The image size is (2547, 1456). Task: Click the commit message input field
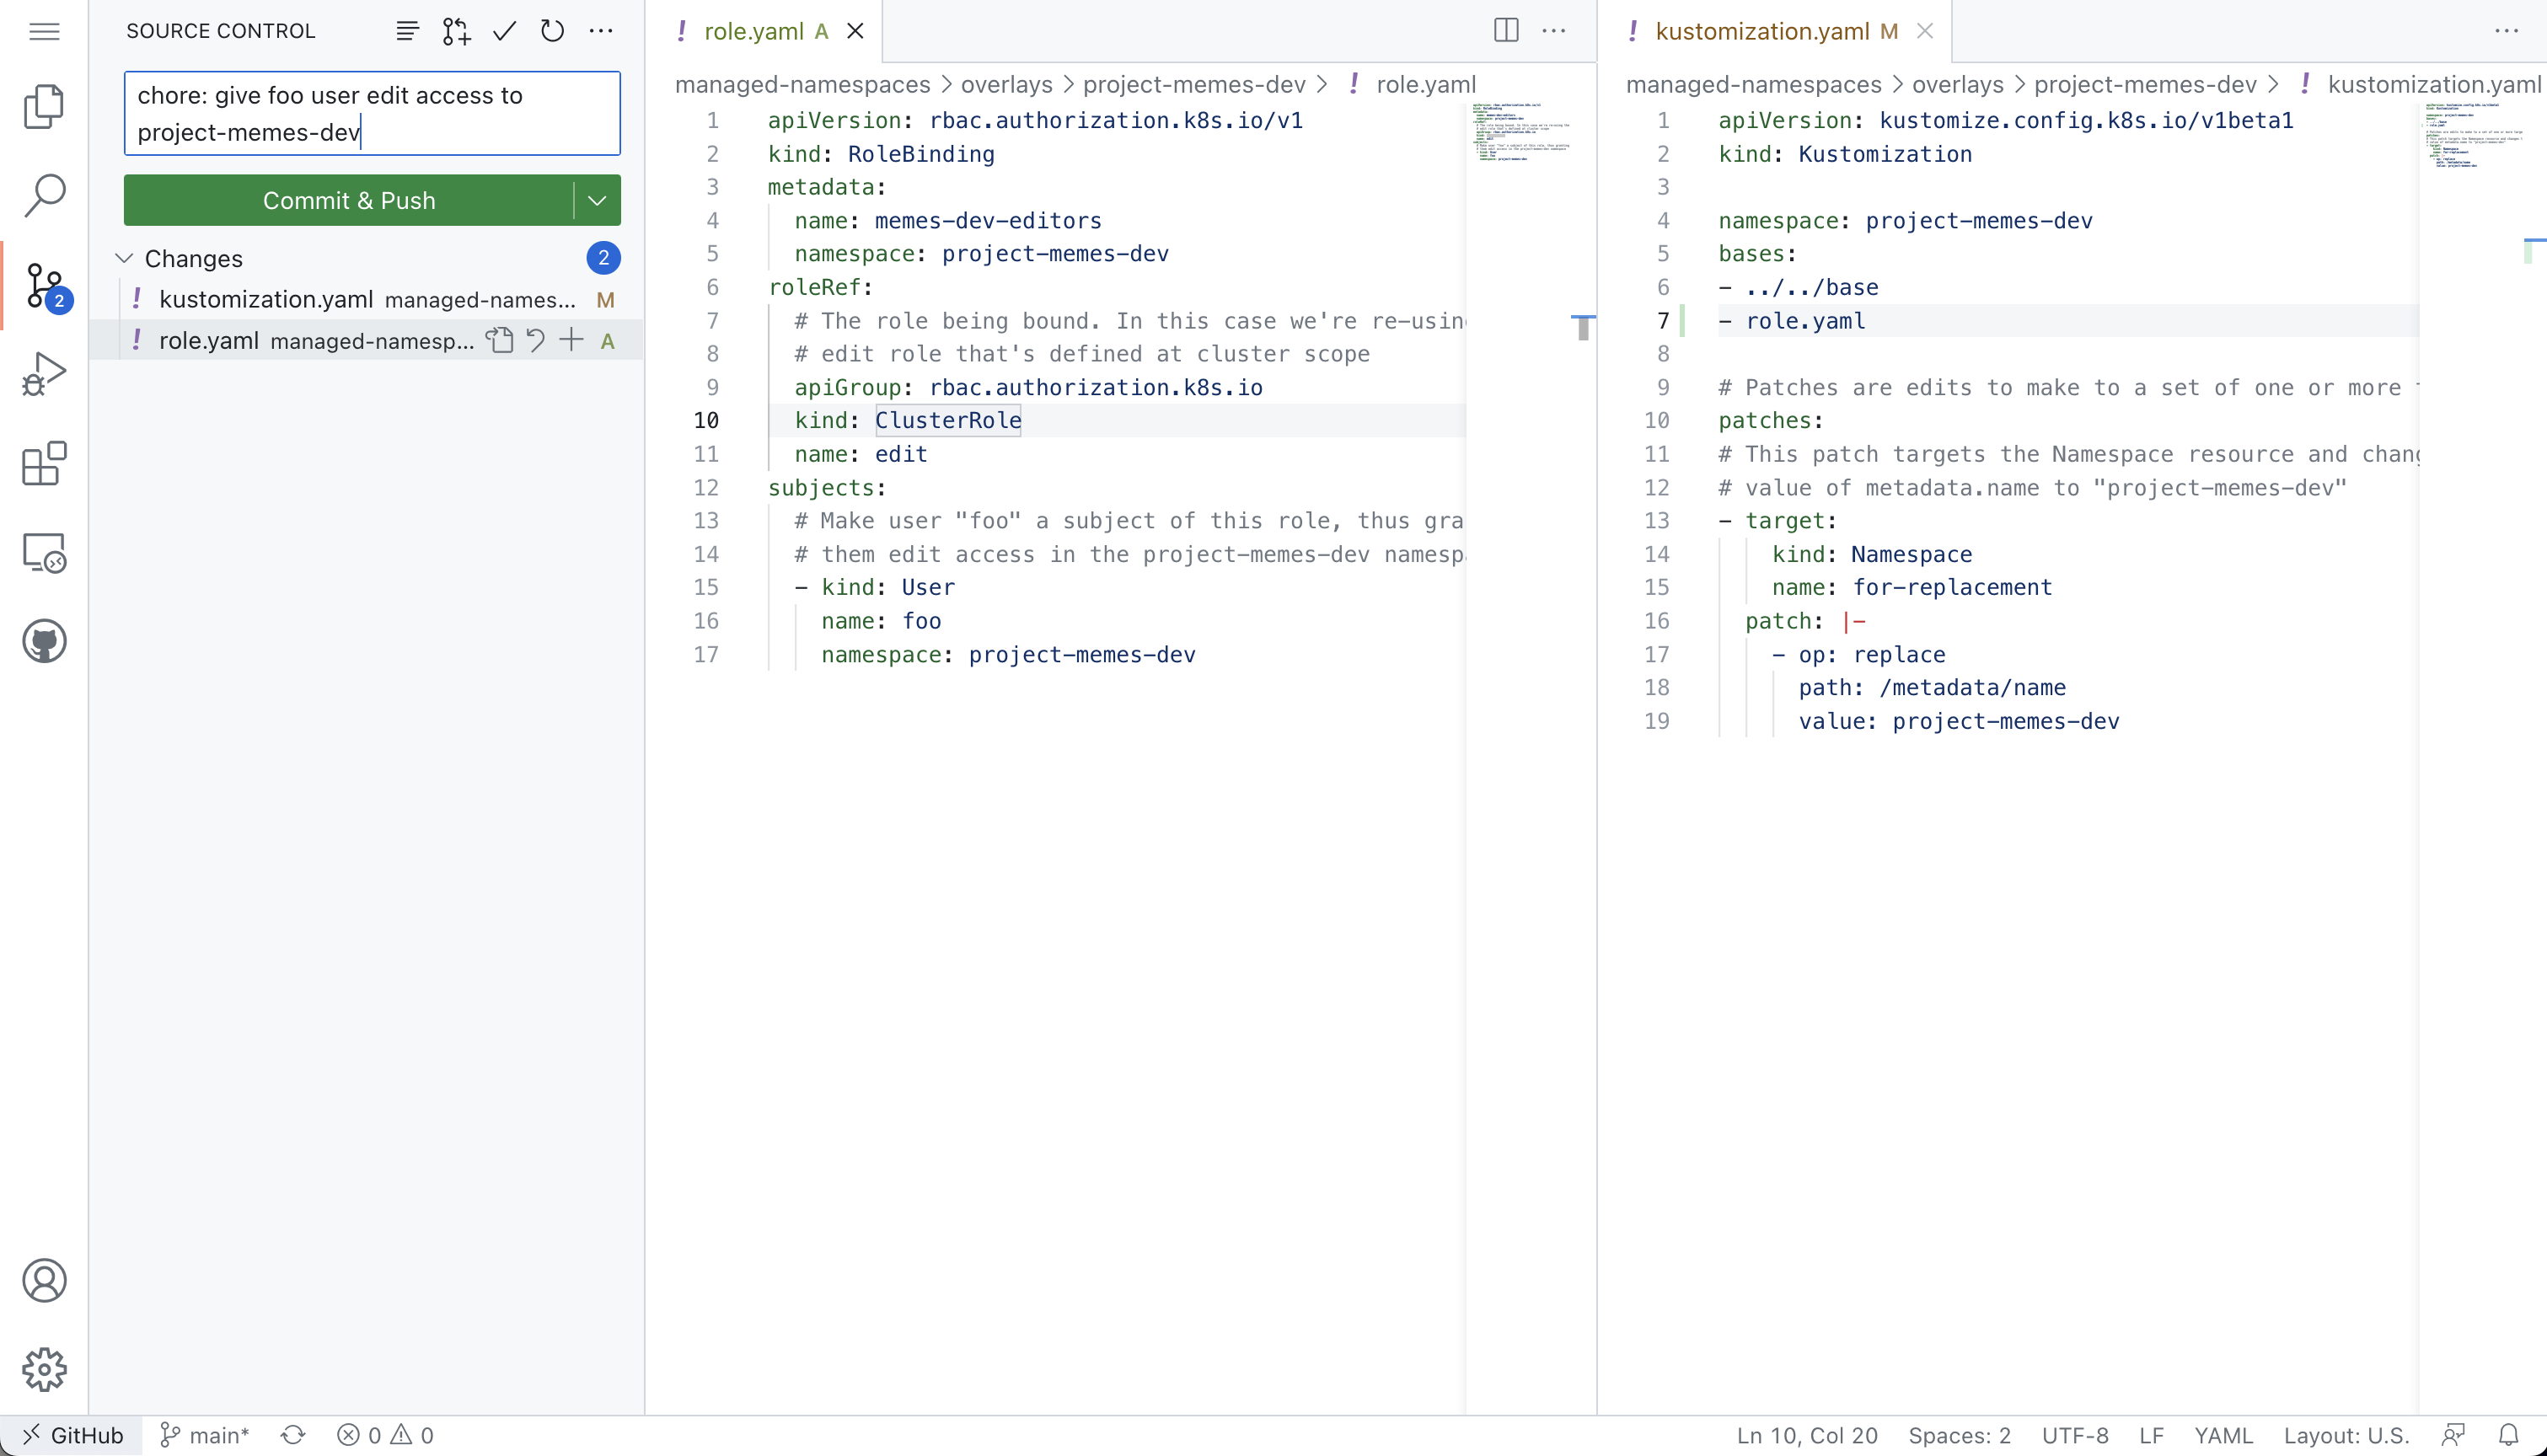[x=371, y=114]
